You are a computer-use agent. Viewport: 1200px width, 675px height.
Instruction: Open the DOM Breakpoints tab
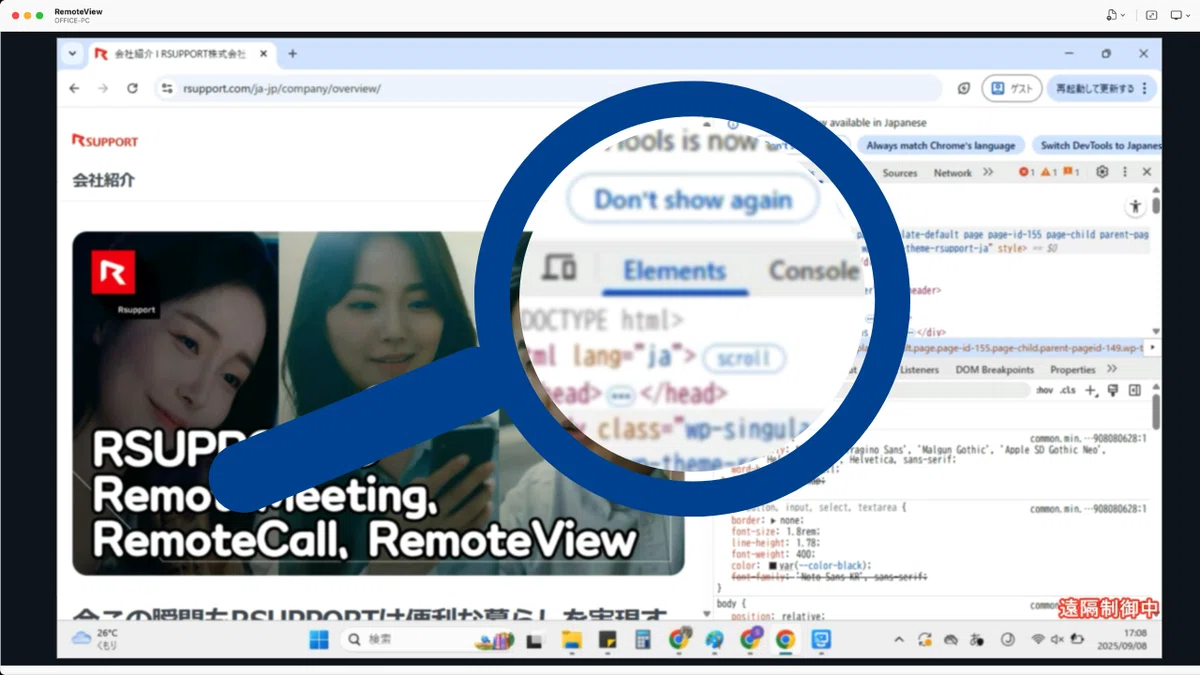point(994,370)
